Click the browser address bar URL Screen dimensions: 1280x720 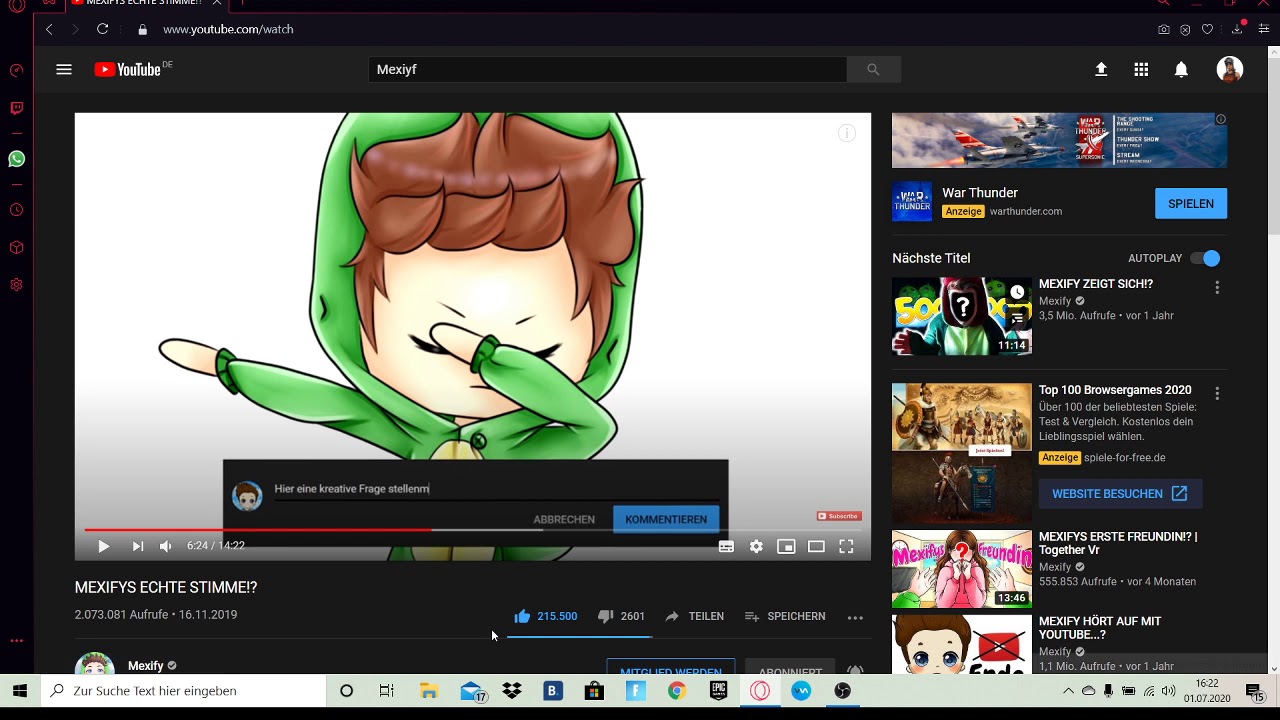(228, 29)
